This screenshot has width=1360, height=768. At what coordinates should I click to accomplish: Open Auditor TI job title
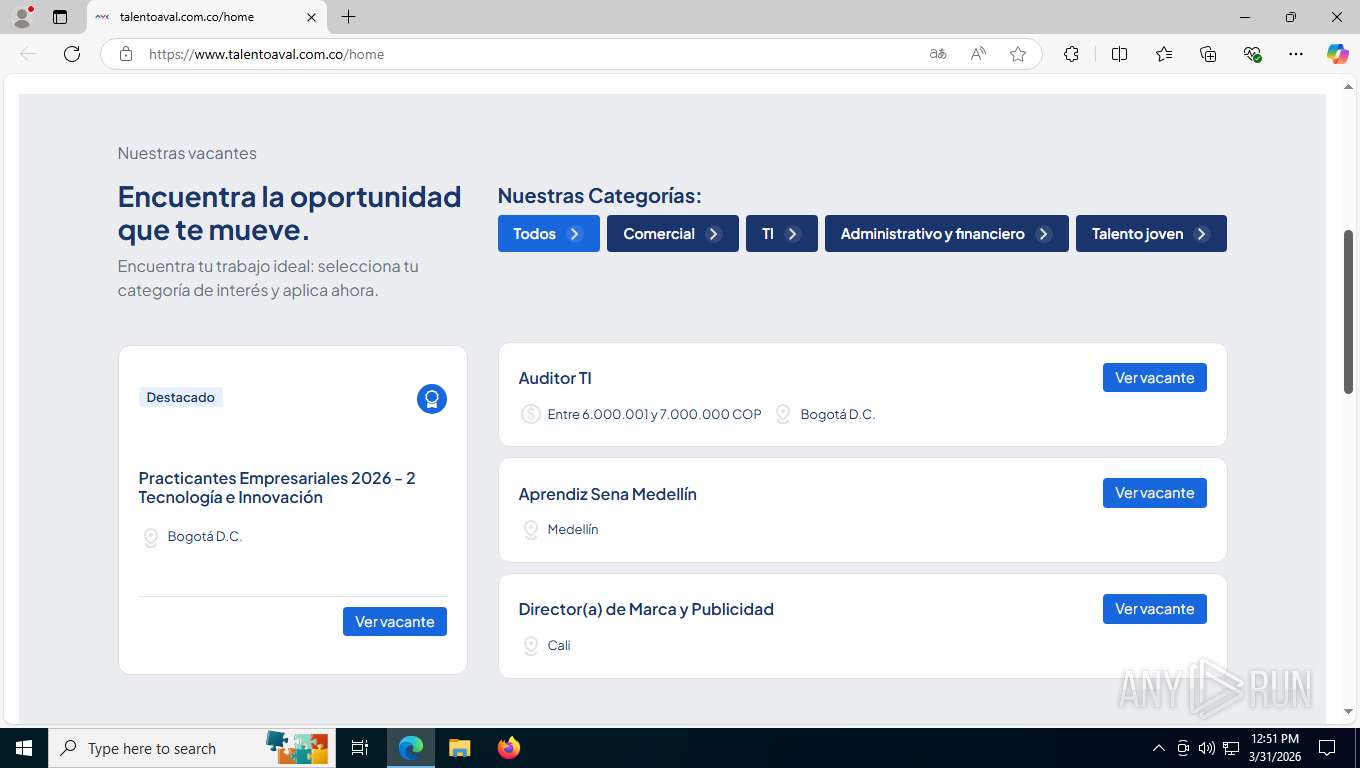pos(555,378)
